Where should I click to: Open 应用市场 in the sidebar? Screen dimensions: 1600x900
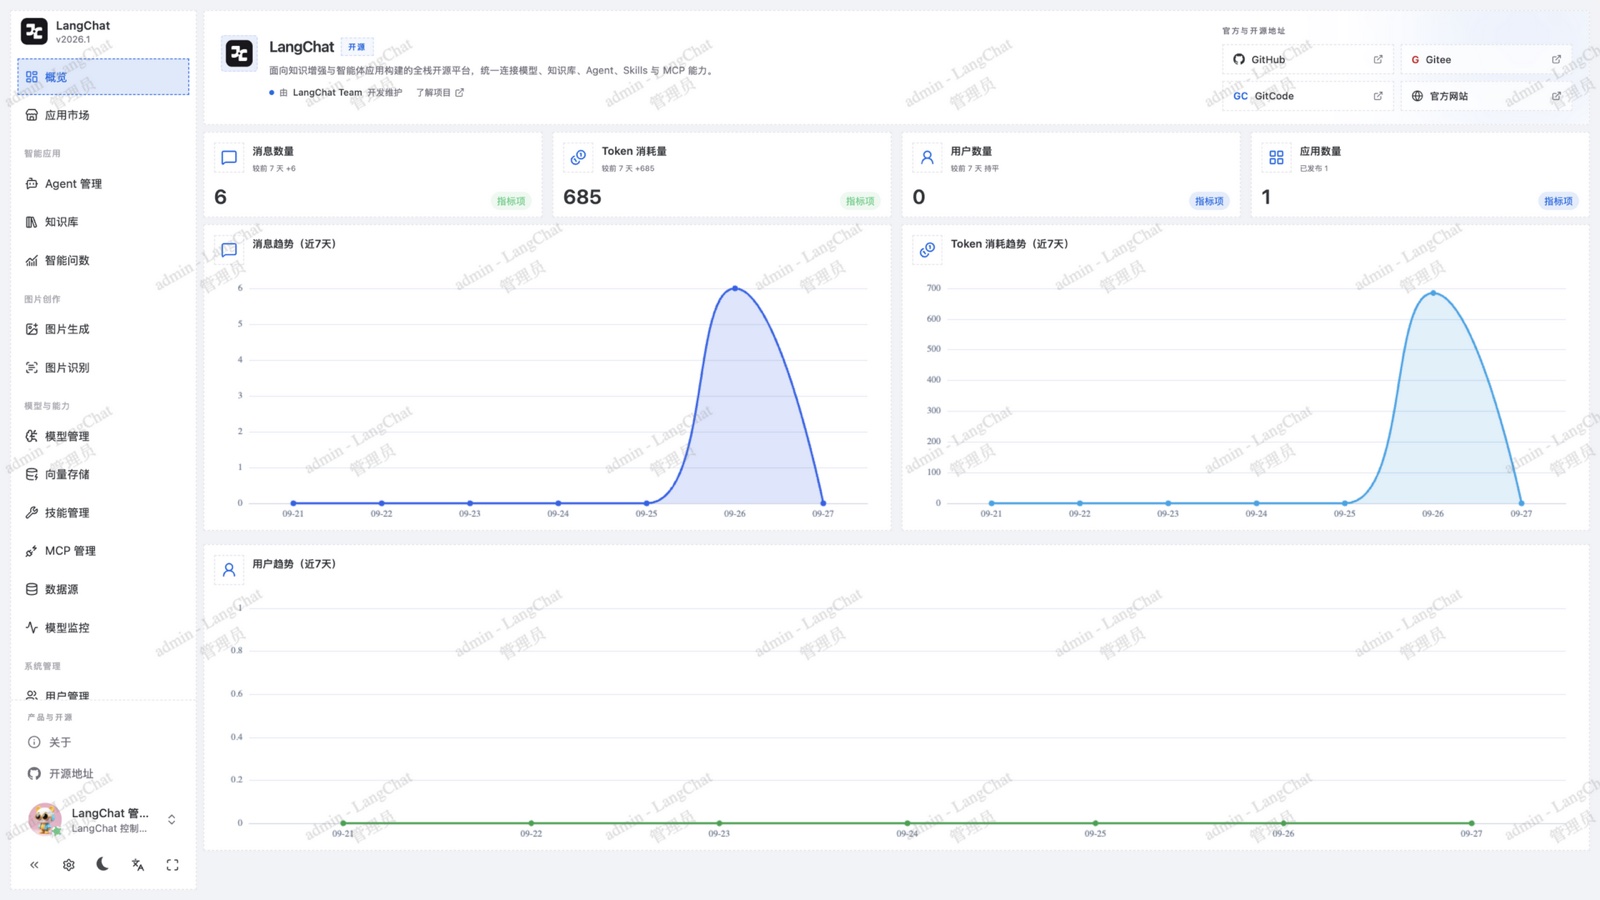(103, 115)
